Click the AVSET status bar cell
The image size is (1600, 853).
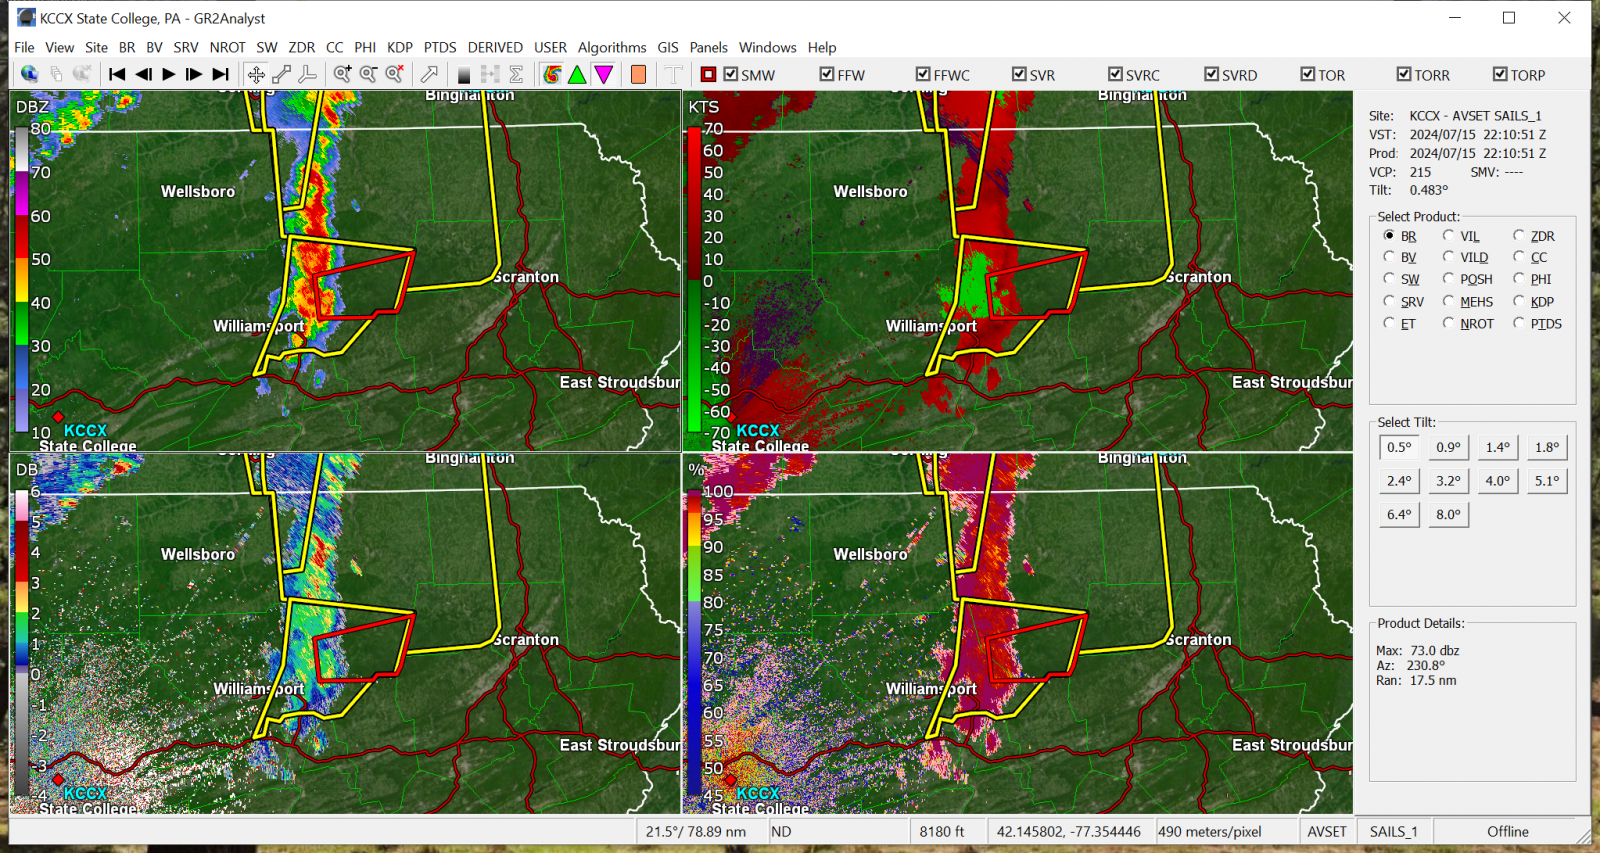coord(1327,831)
